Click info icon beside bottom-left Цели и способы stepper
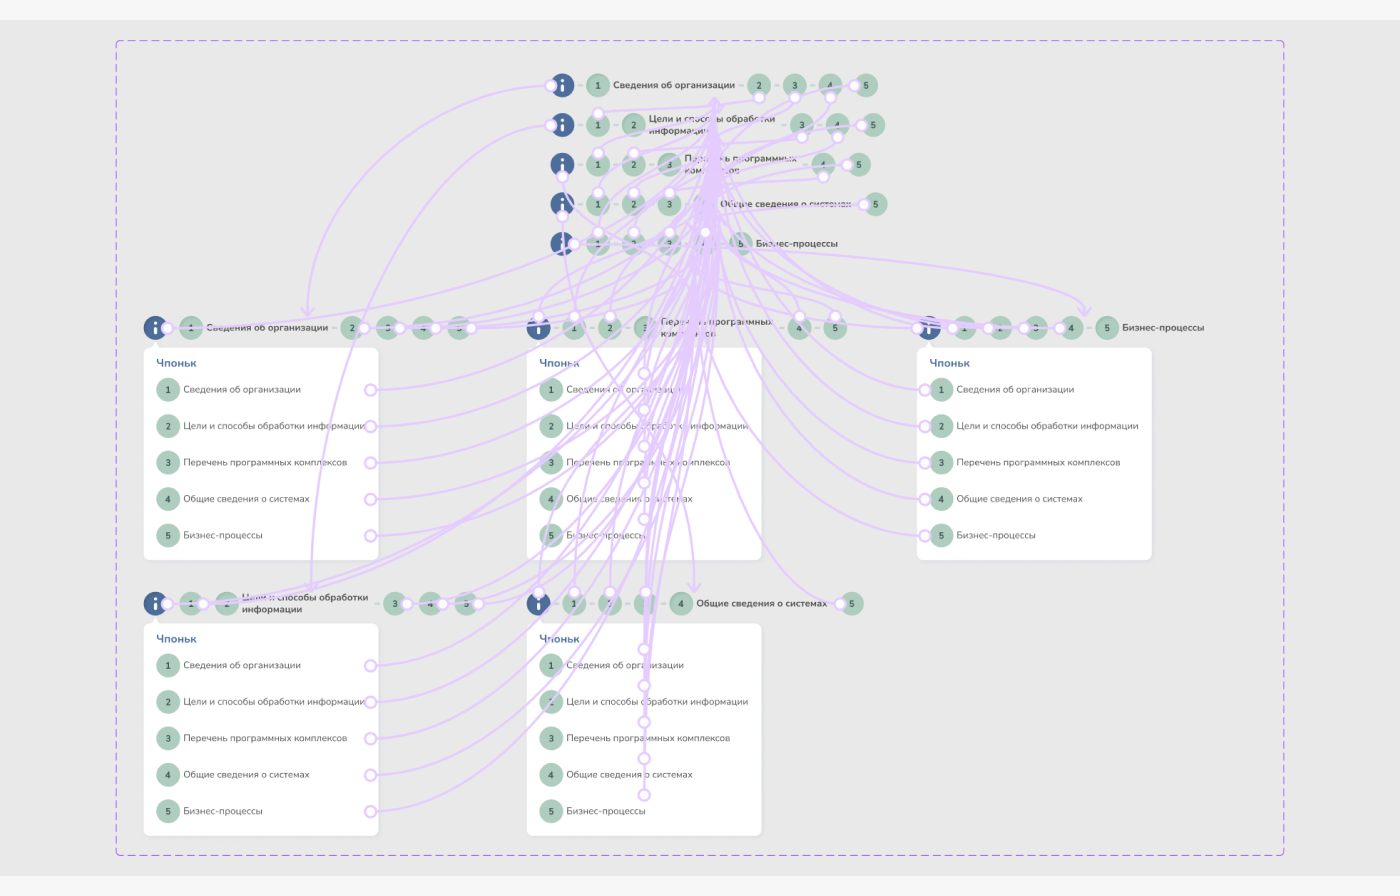 point(155,604)
